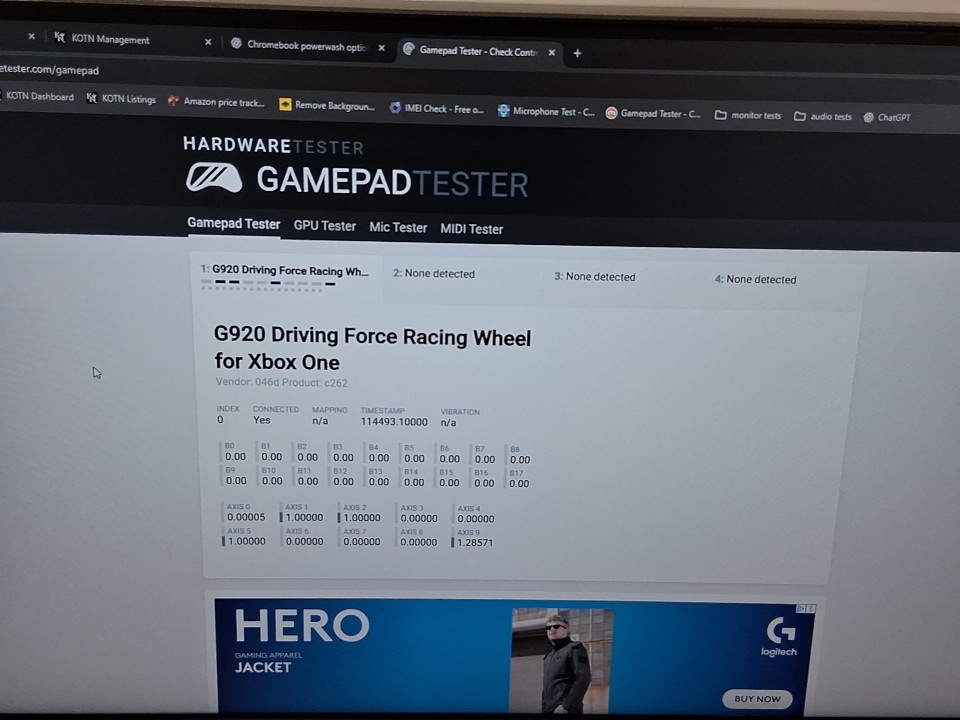Click the monitor tests folder icon
The height and width of the screenshot is (720, 960).
coord(721,115)
